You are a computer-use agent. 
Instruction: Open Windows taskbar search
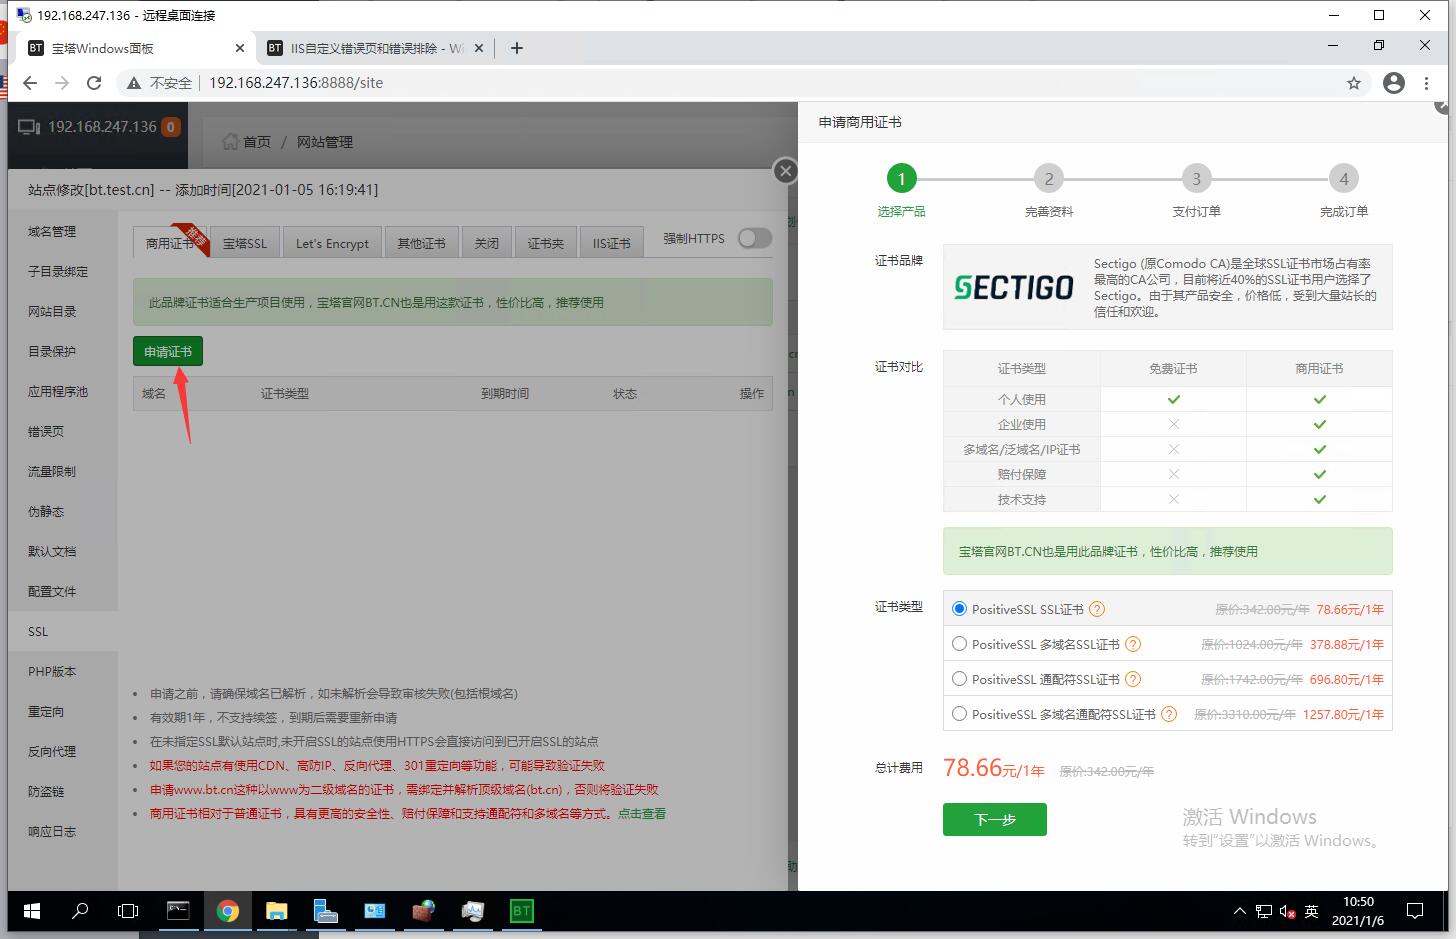point(80,911)
